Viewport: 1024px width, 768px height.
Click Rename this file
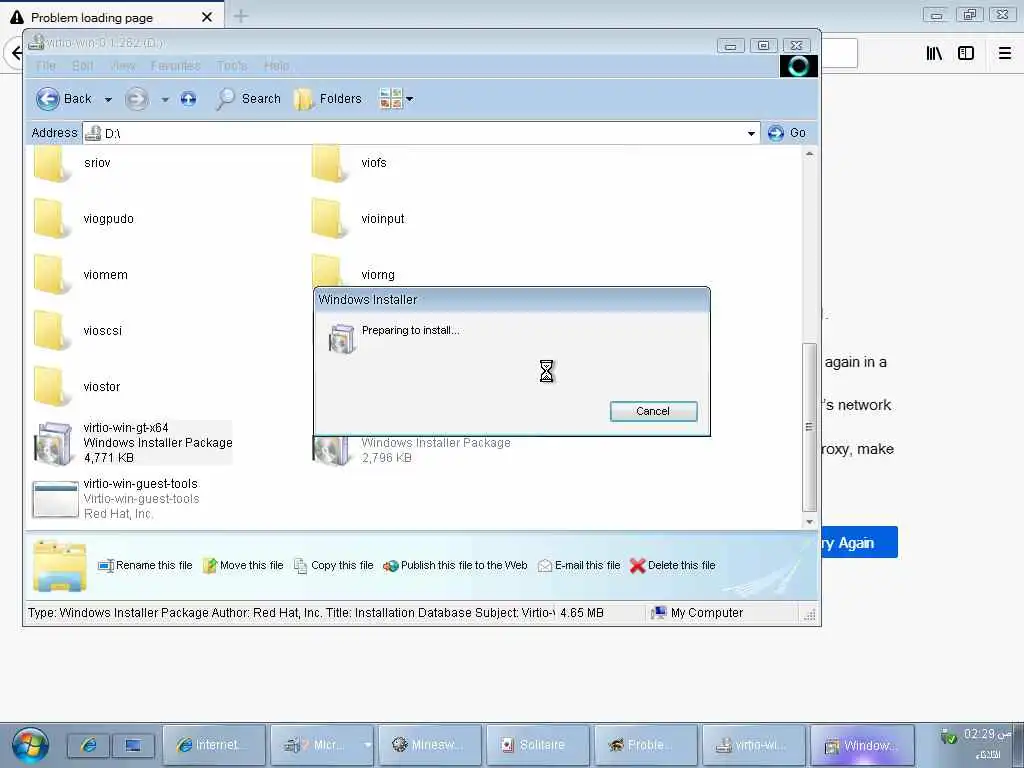pyautogui.click(x=145, y=566)
